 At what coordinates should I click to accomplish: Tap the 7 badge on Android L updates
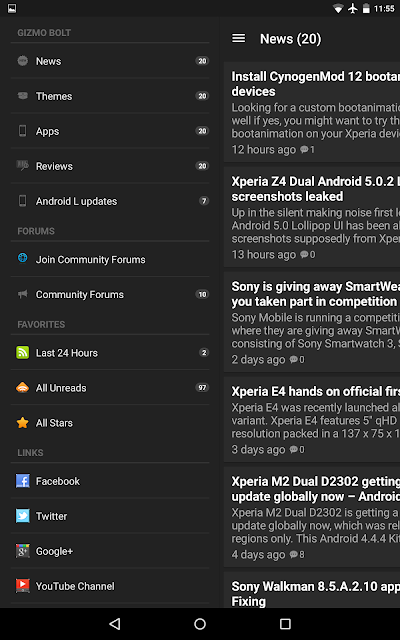click(204, 200)
